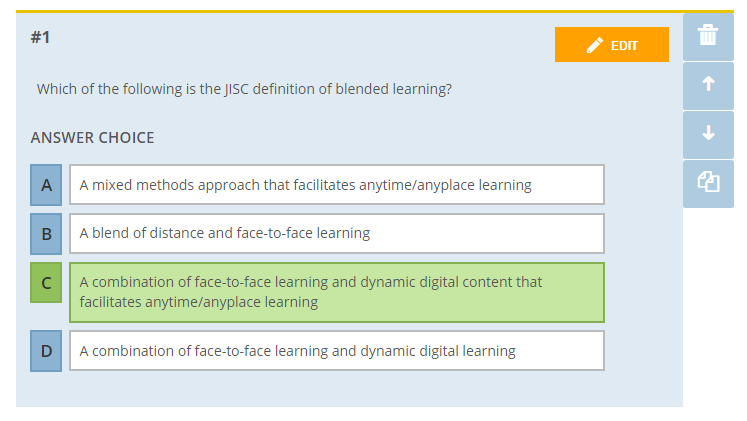
Task: Delete question #1 with the trash icon
Action: point(708,36)
